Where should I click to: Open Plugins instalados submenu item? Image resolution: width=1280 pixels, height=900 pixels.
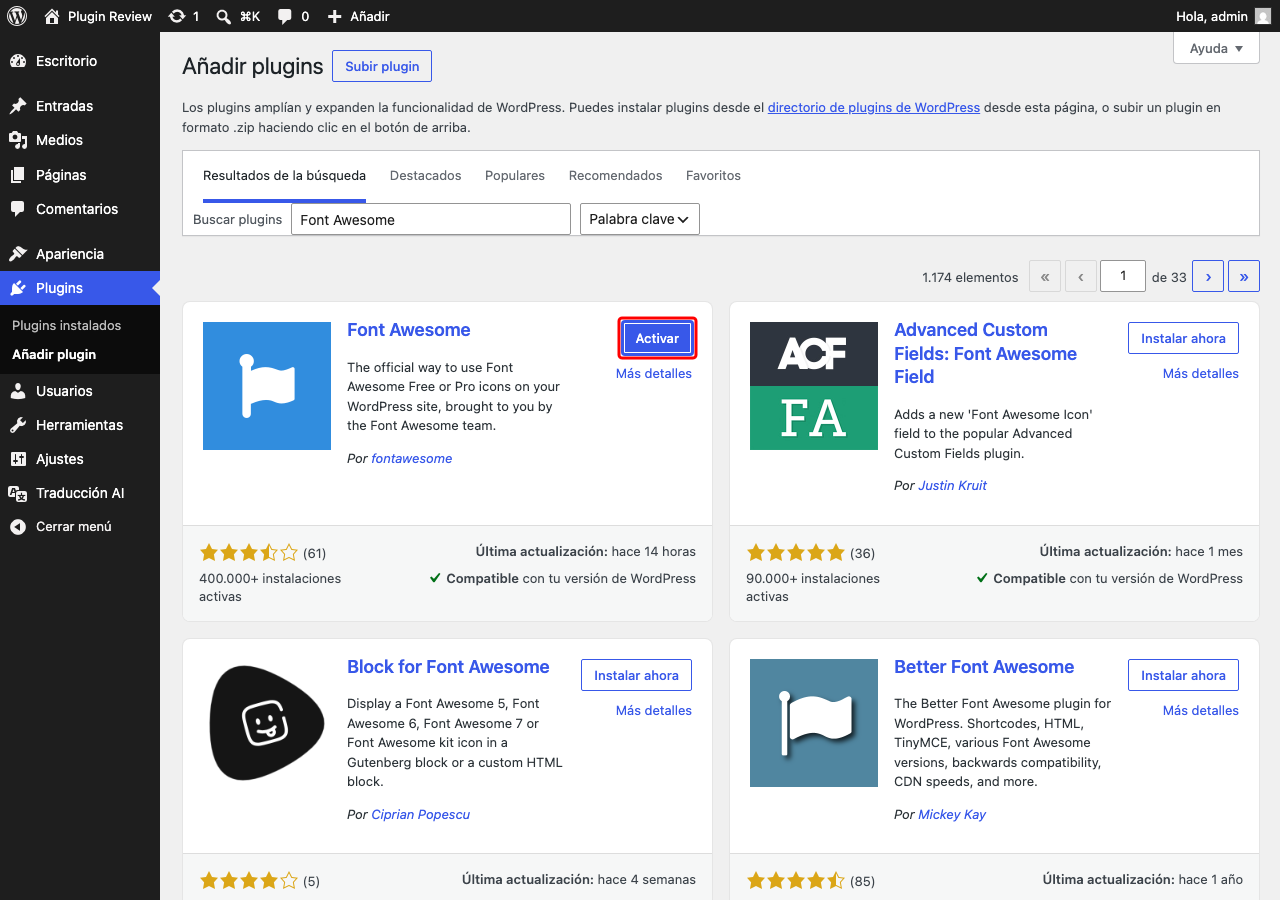(x=66, y=325)
